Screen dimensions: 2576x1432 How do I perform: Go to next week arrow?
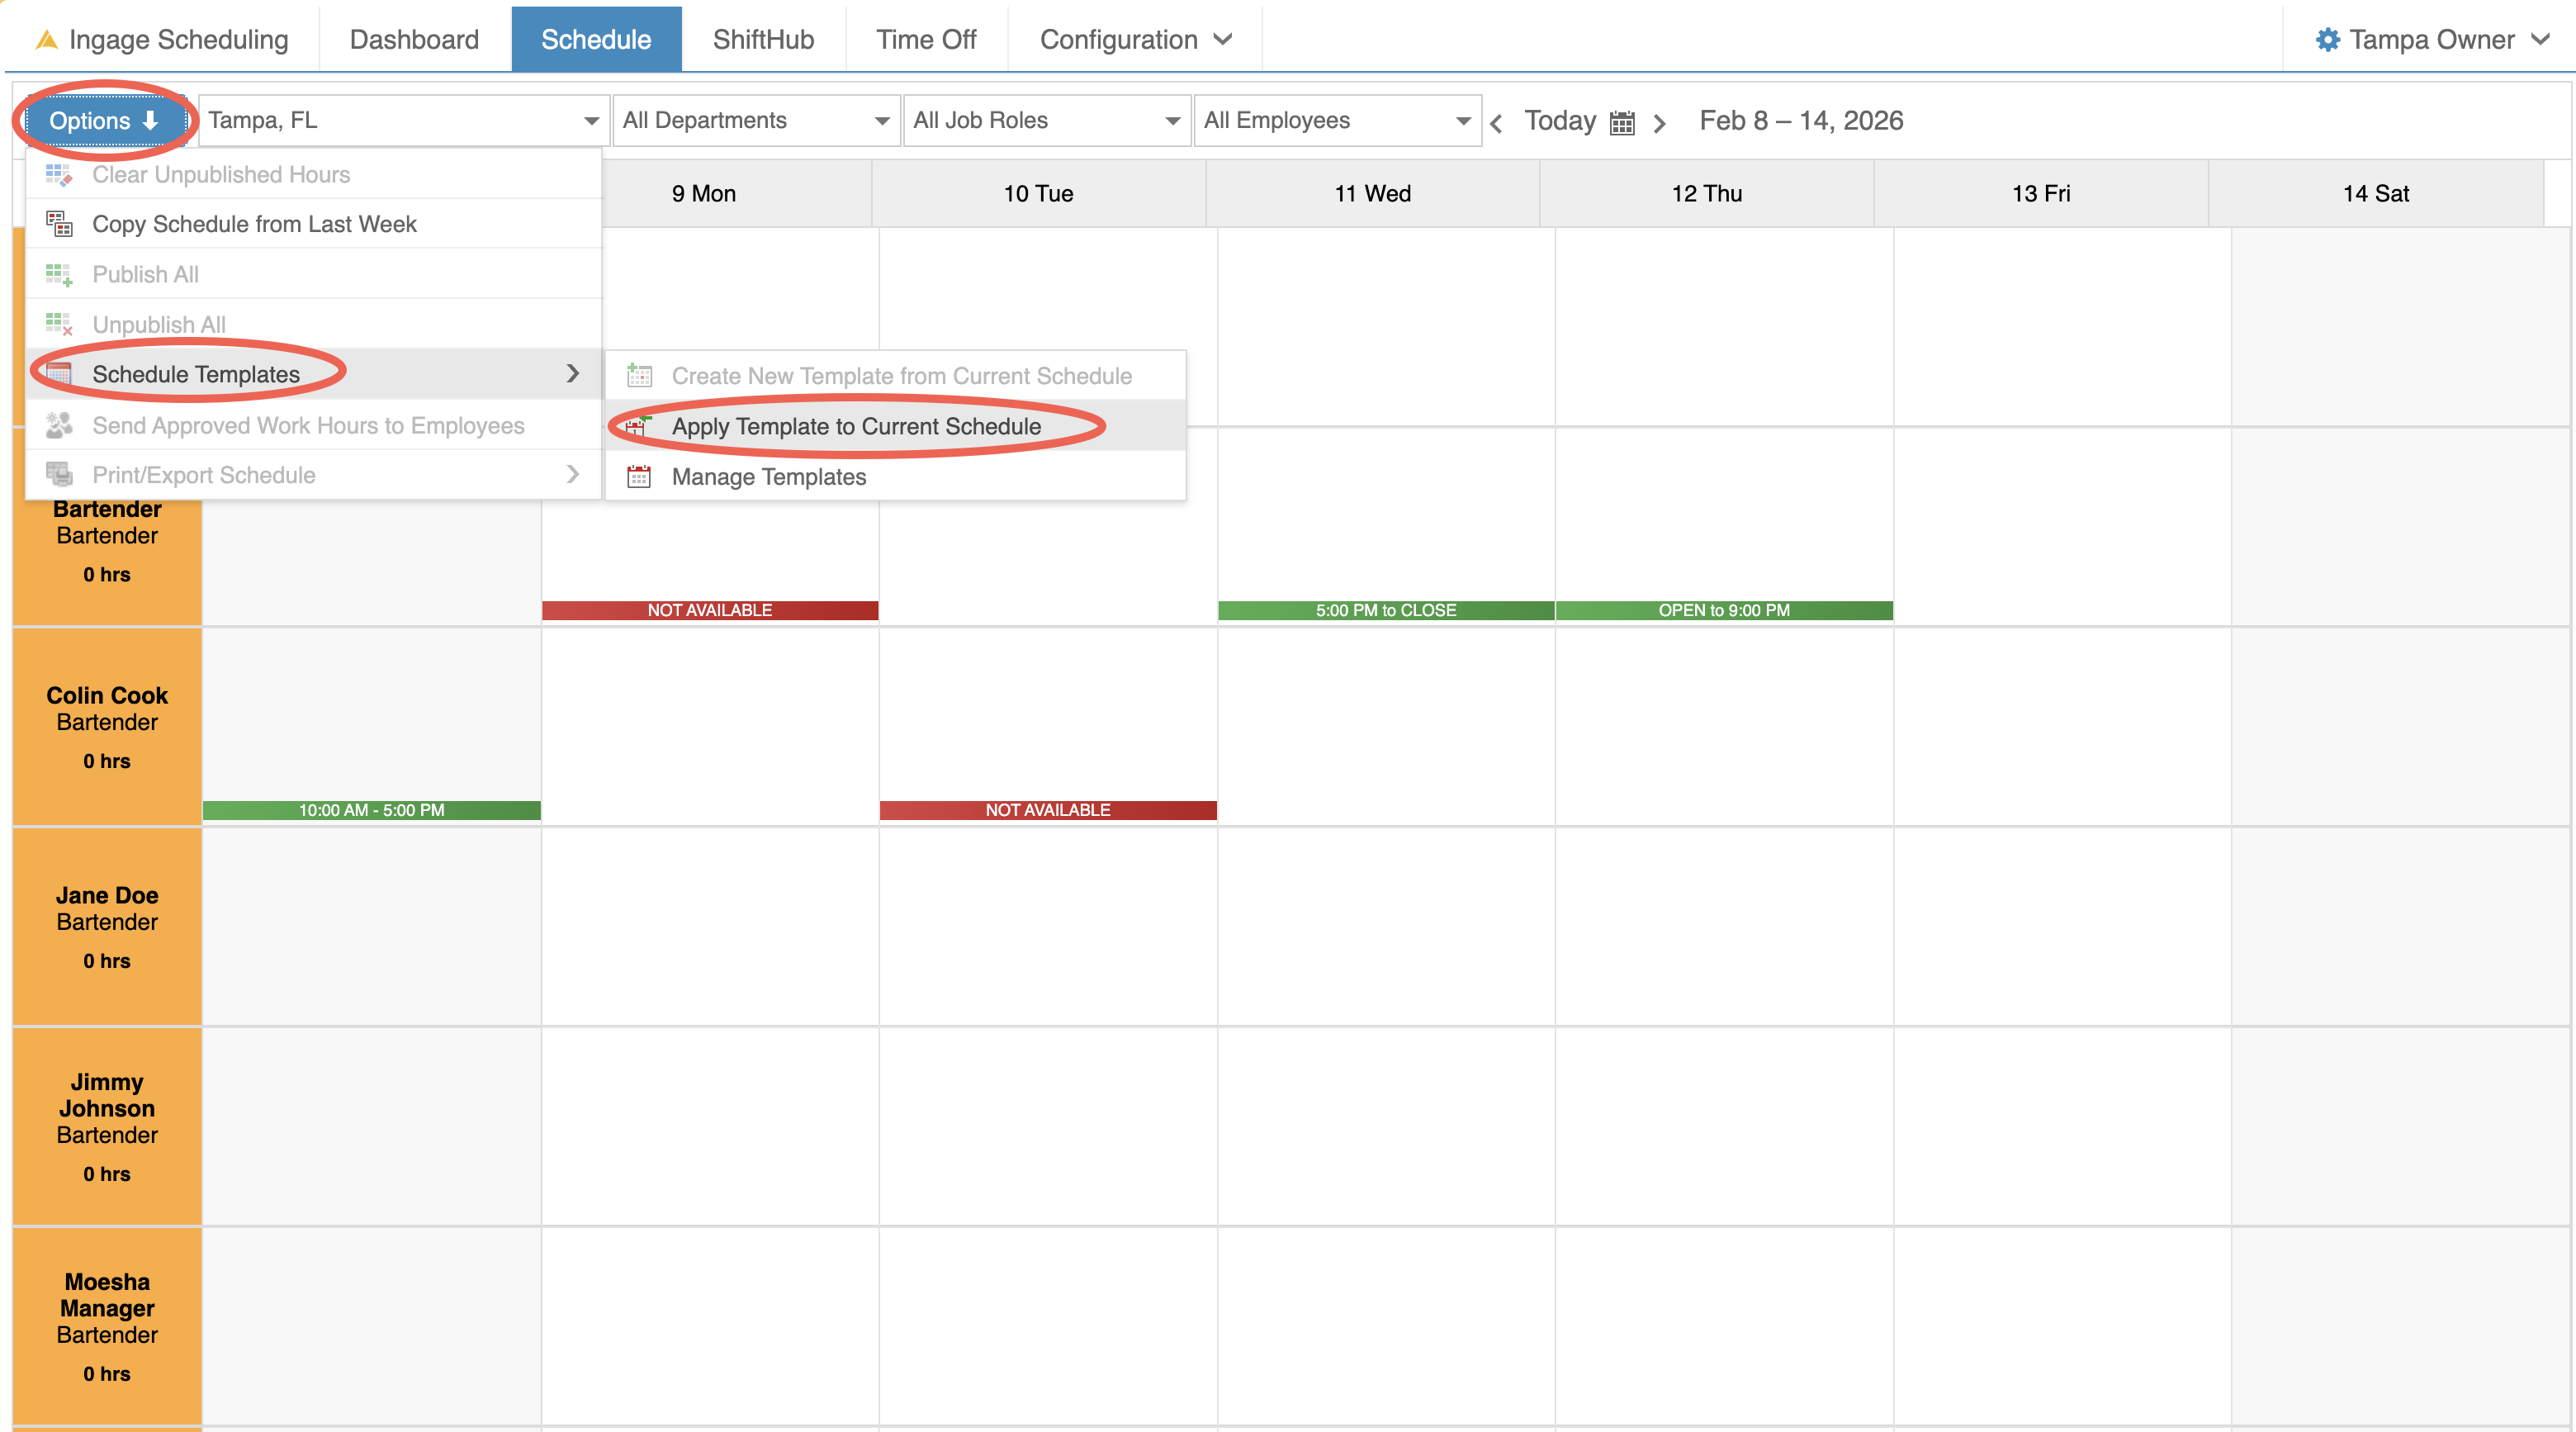click(x=1659, y=123)
